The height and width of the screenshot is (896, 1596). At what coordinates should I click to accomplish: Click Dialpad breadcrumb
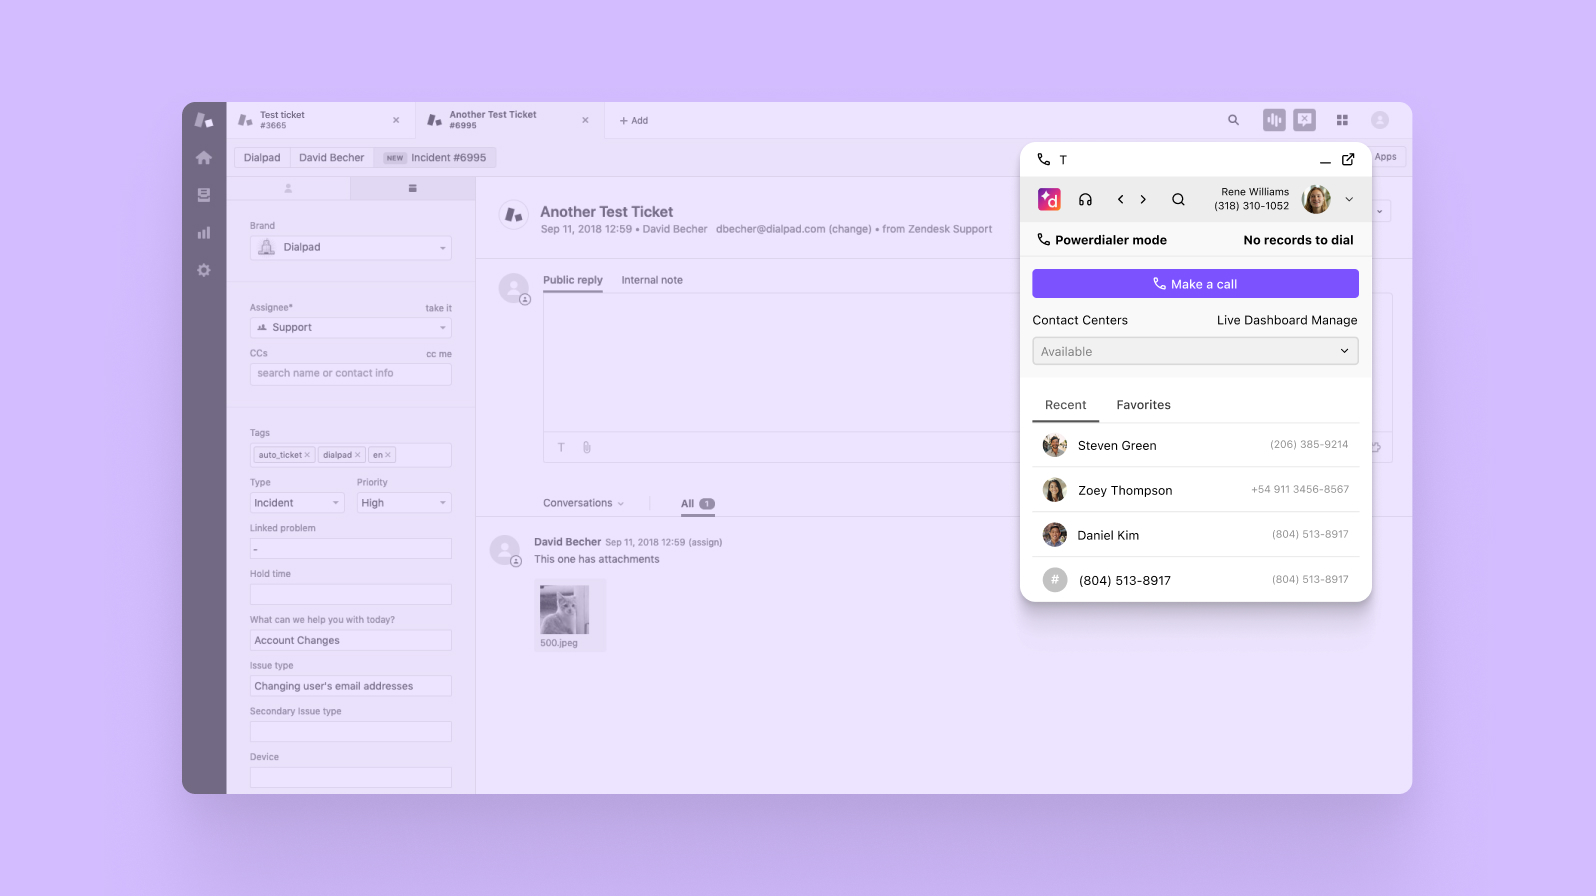262,158
